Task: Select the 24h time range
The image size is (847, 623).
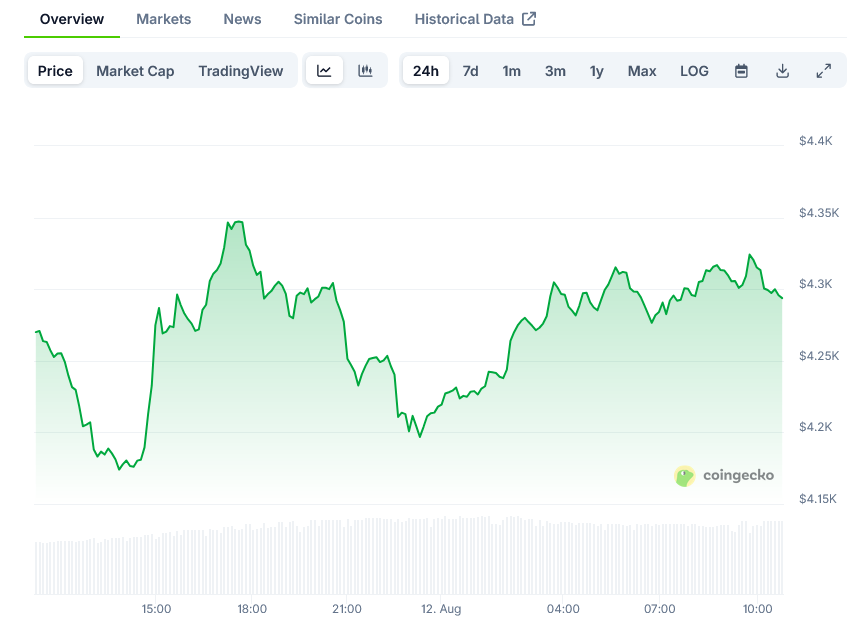Action: point(425,71)
